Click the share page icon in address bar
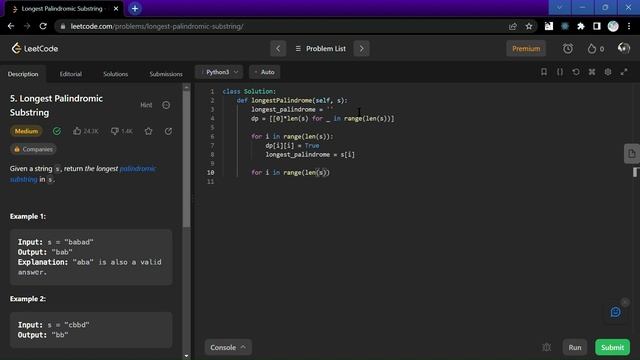Image resolution: width=640 pixels, height=360 pixels. pyautogui.click(x=513, y=26)
